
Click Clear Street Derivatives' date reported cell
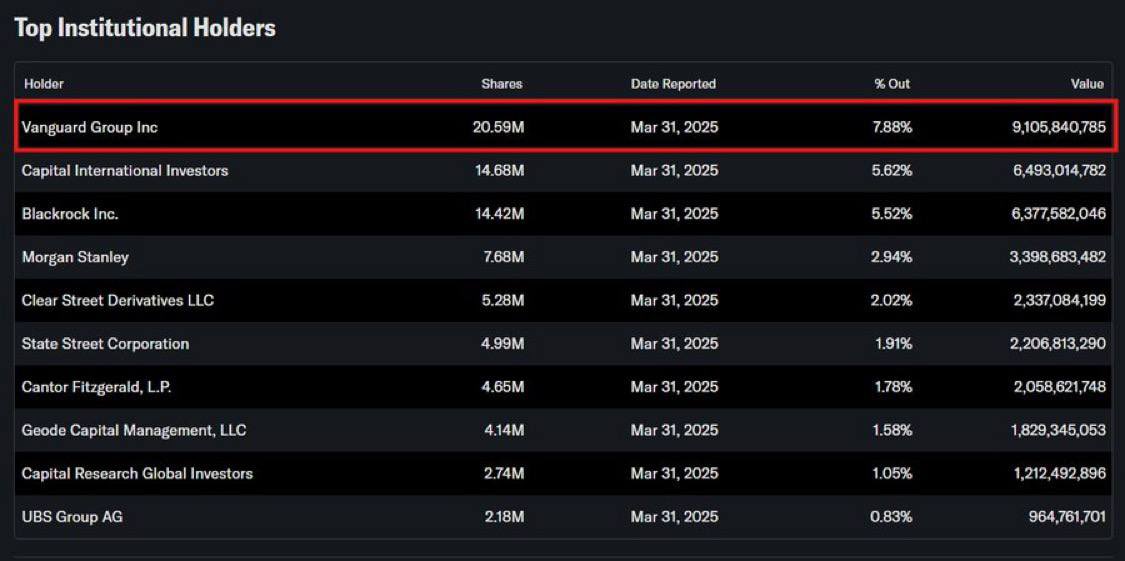coord(674,301)
